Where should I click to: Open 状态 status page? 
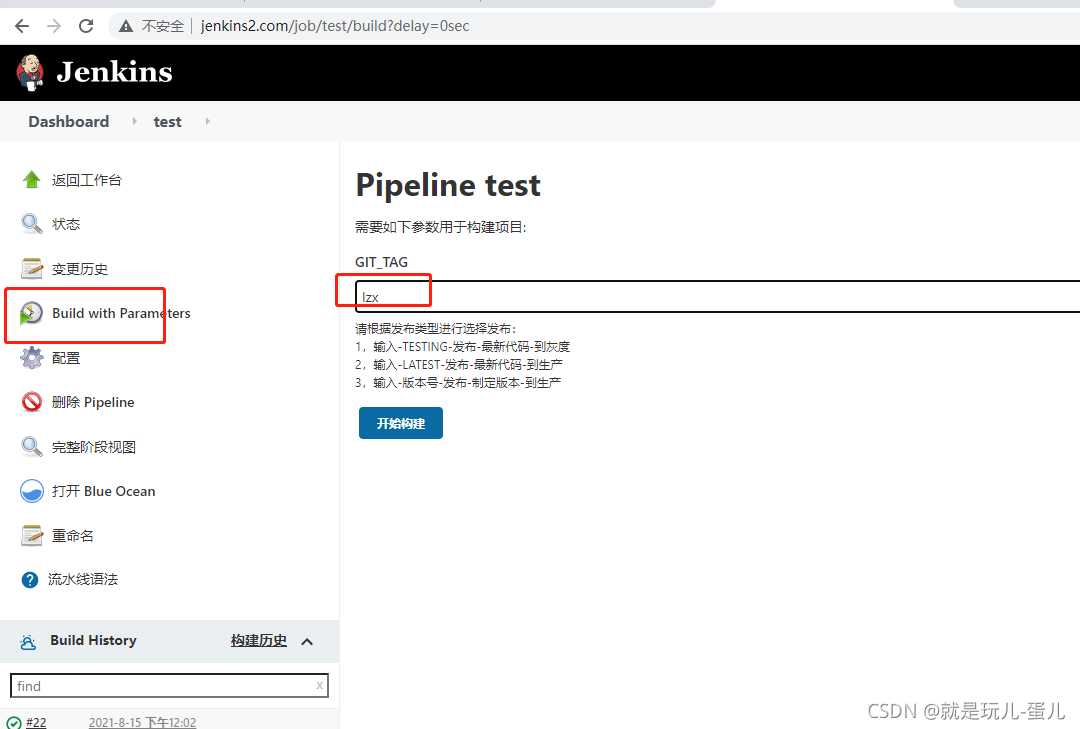tap(66, 225)
